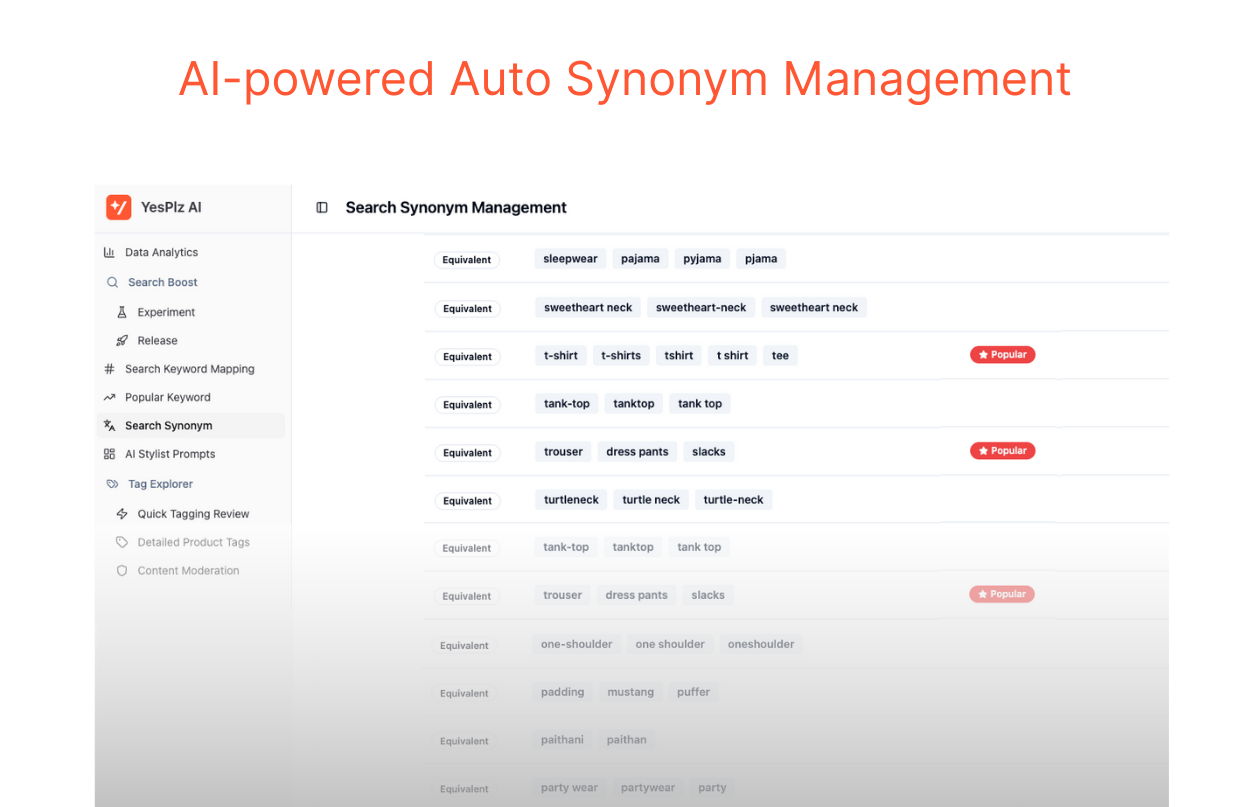Click the Popular badge on trouser row
The height and width of the screenshot is (807, 1250).
point(1002,451)
